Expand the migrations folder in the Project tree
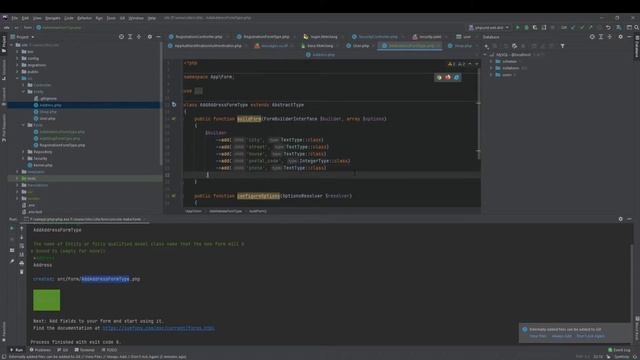Viewport: 640px width, 360px height. 18,65
